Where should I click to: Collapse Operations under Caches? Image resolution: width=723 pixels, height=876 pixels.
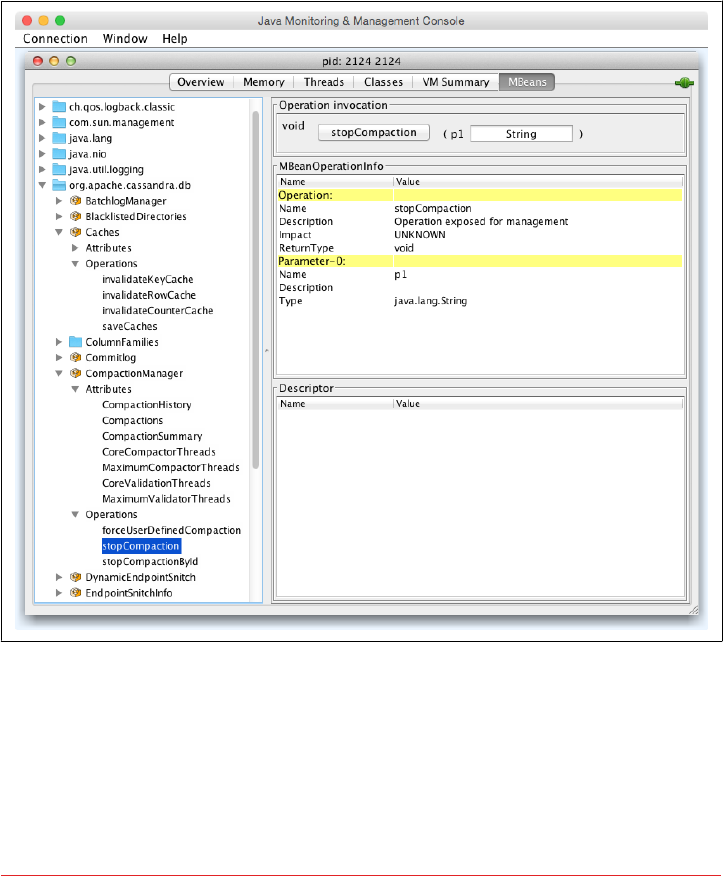point(75,264)
